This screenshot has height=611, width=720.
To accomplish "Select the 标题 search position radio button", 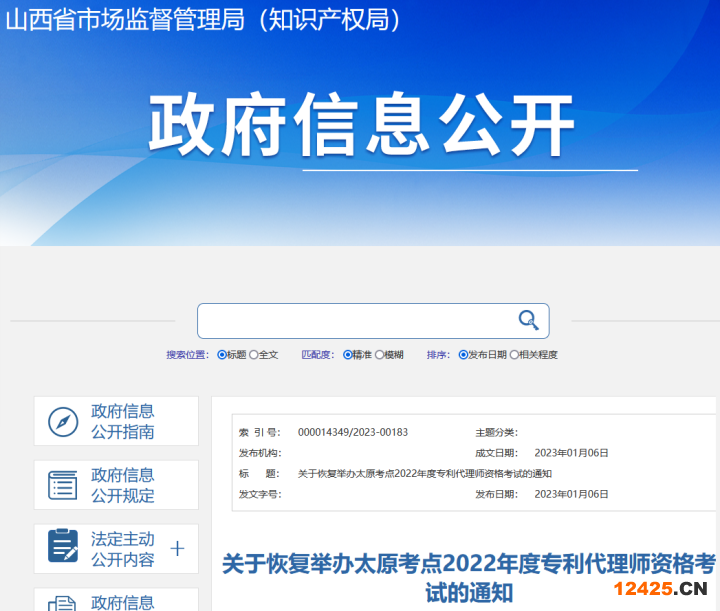I will [x=222, y=355].
